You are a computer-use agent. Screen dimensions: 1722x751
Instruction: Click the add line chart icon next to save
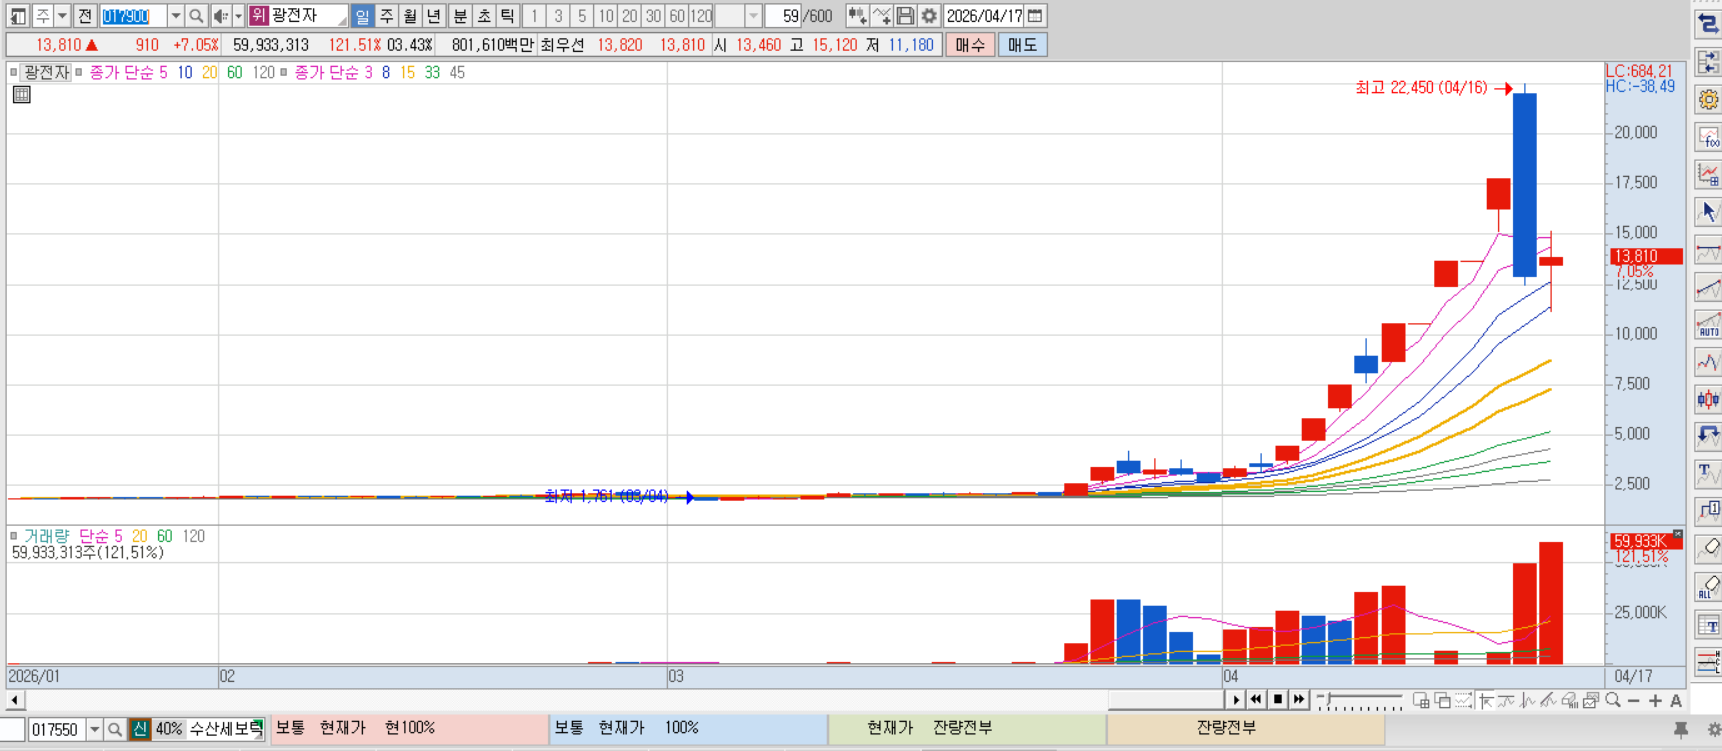pyautogui.click(x=881, y=16)
